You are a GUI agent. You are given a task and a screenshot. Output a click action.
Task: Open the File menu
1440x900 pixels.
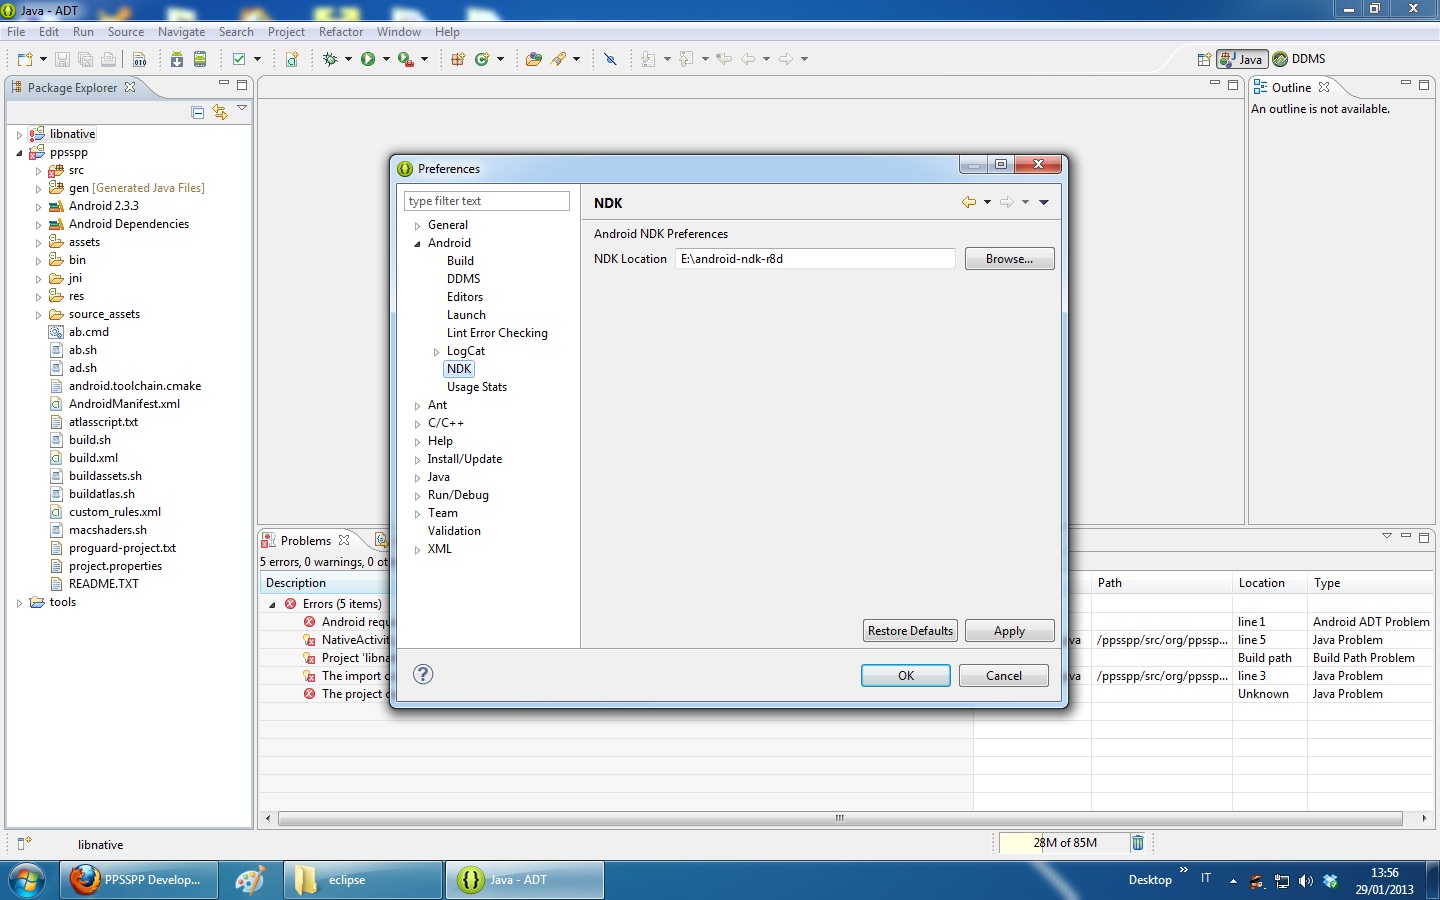16,32
